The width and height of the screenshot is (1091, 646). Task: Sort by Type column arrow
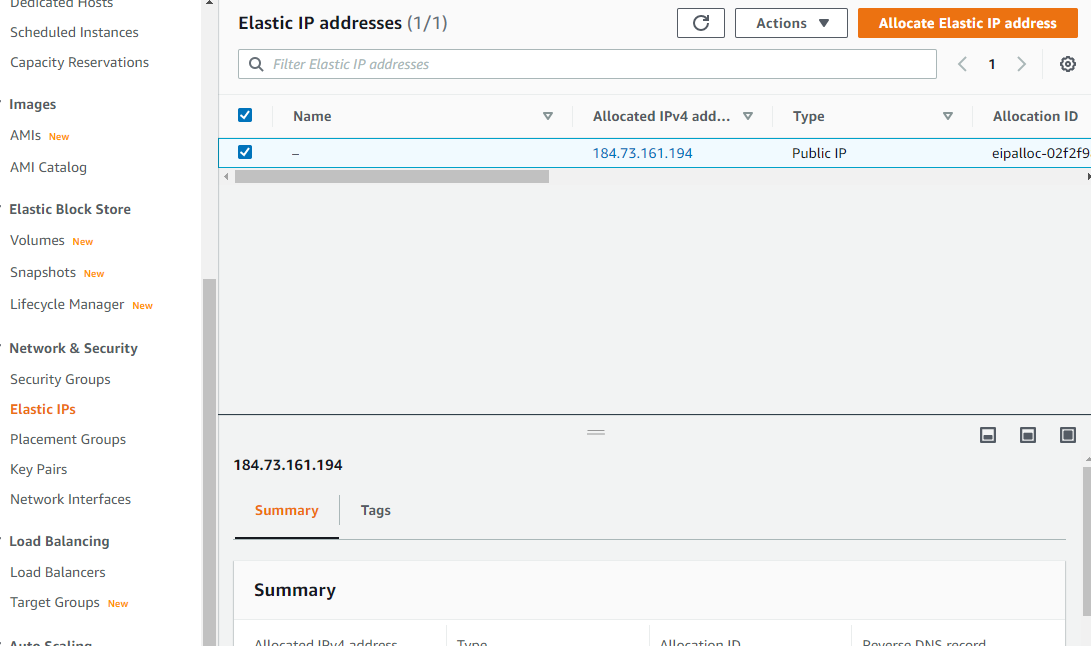(x=948, y=116)
